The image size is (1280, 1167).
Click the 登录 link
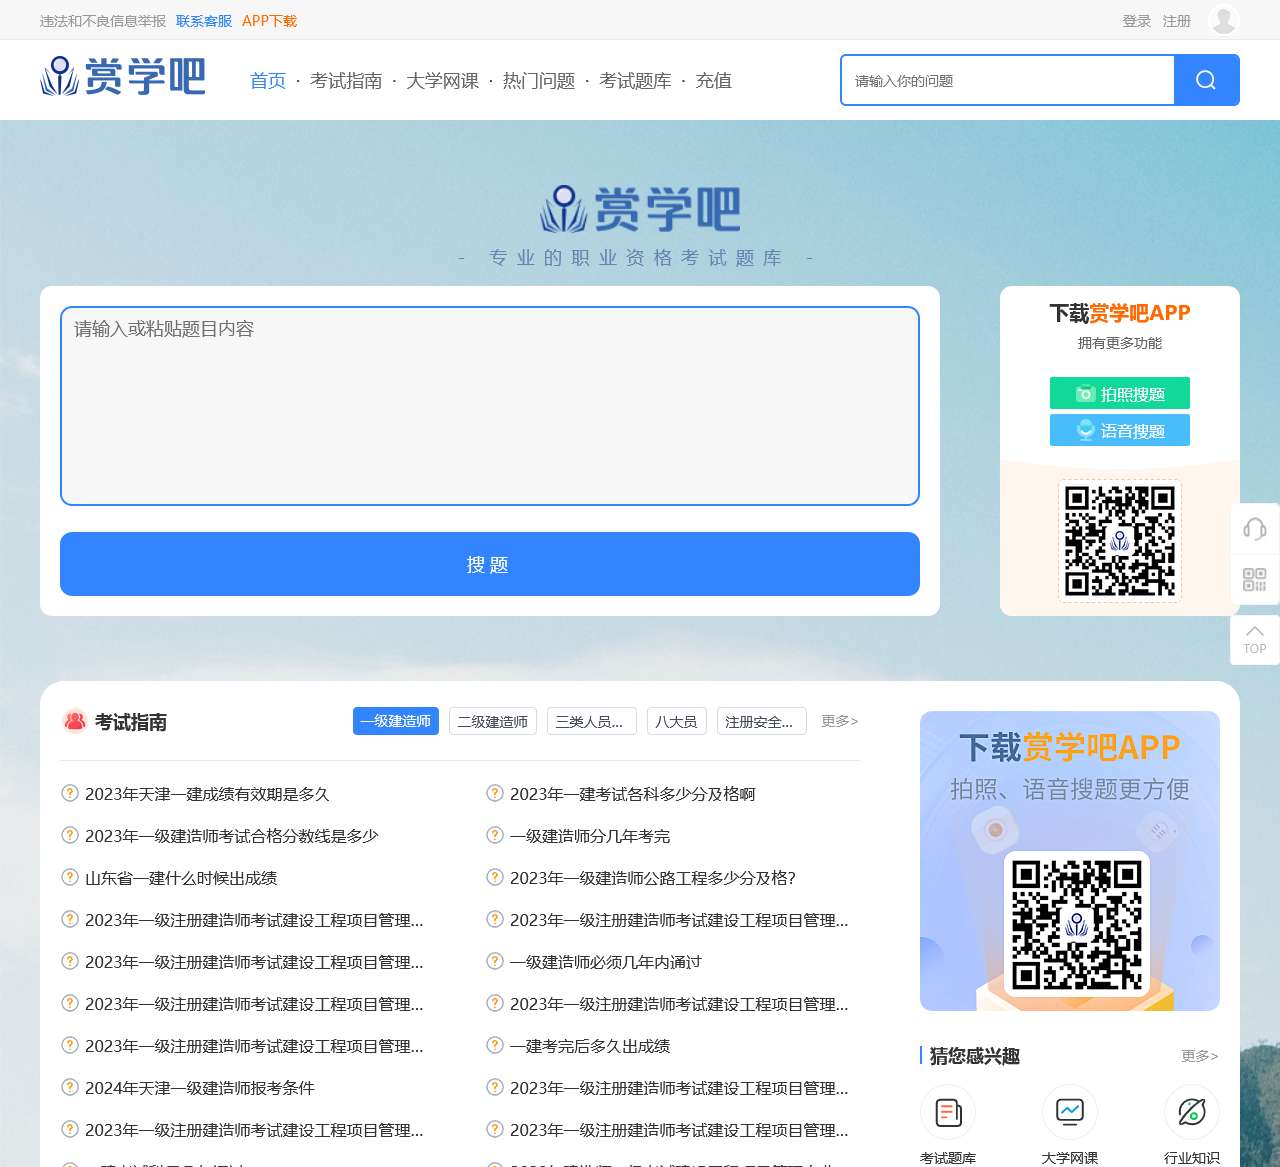click(x=1137, y=21)
